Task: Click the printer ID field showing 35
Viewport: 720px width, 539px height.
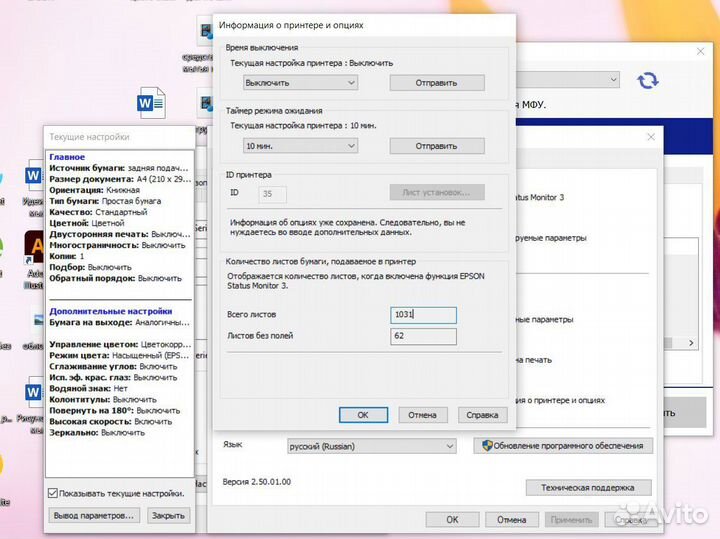Action: point(273,194)
